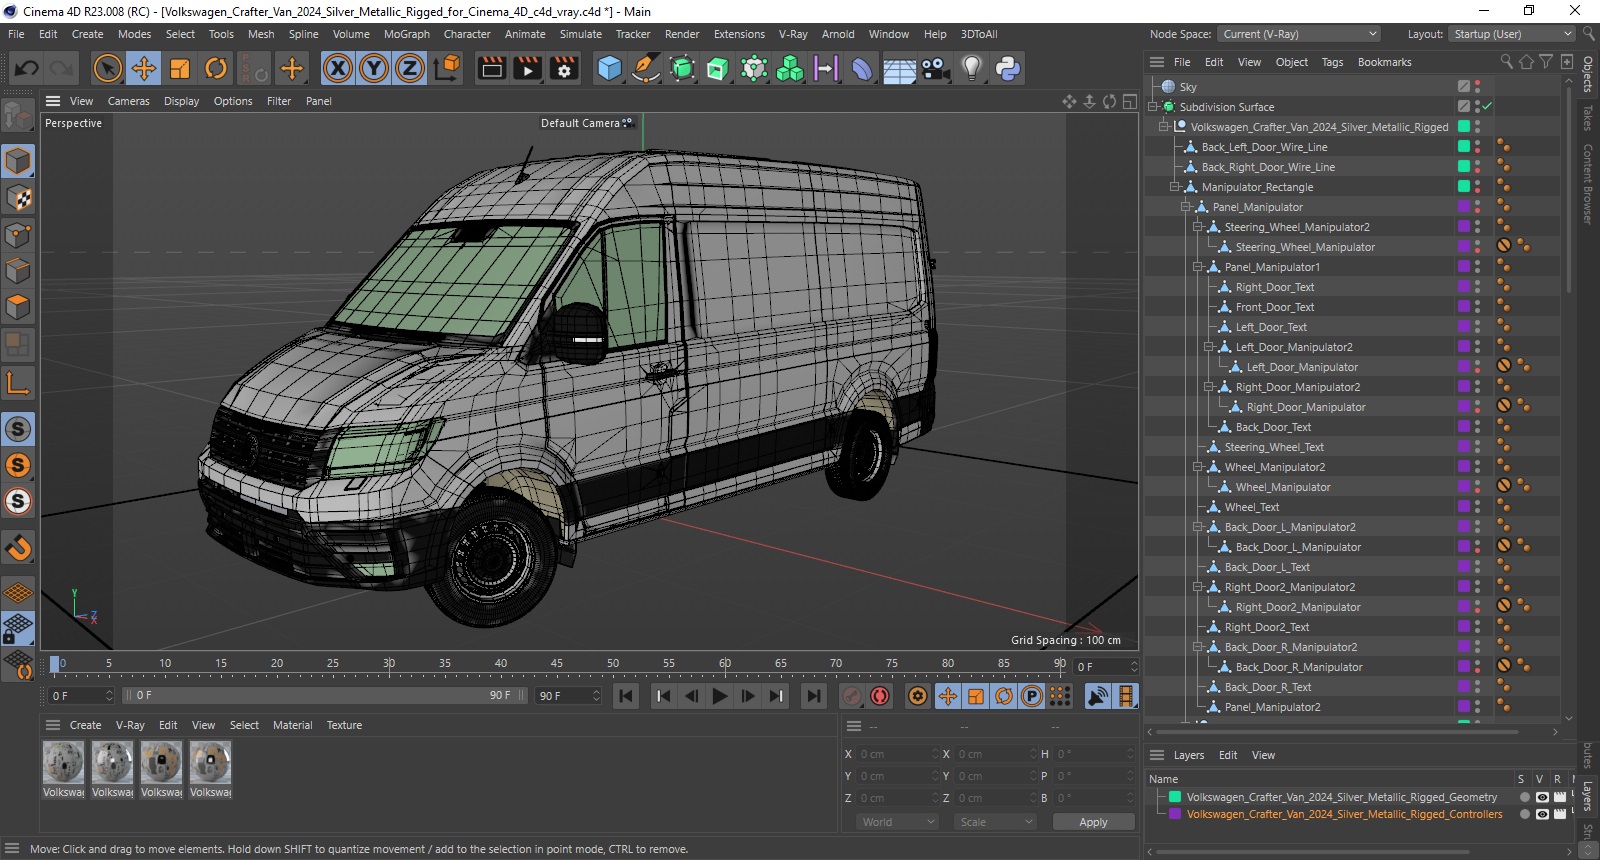Open the viewport Cameras menu
This screenshot has height=860, width=1600.
click(129, 101)
